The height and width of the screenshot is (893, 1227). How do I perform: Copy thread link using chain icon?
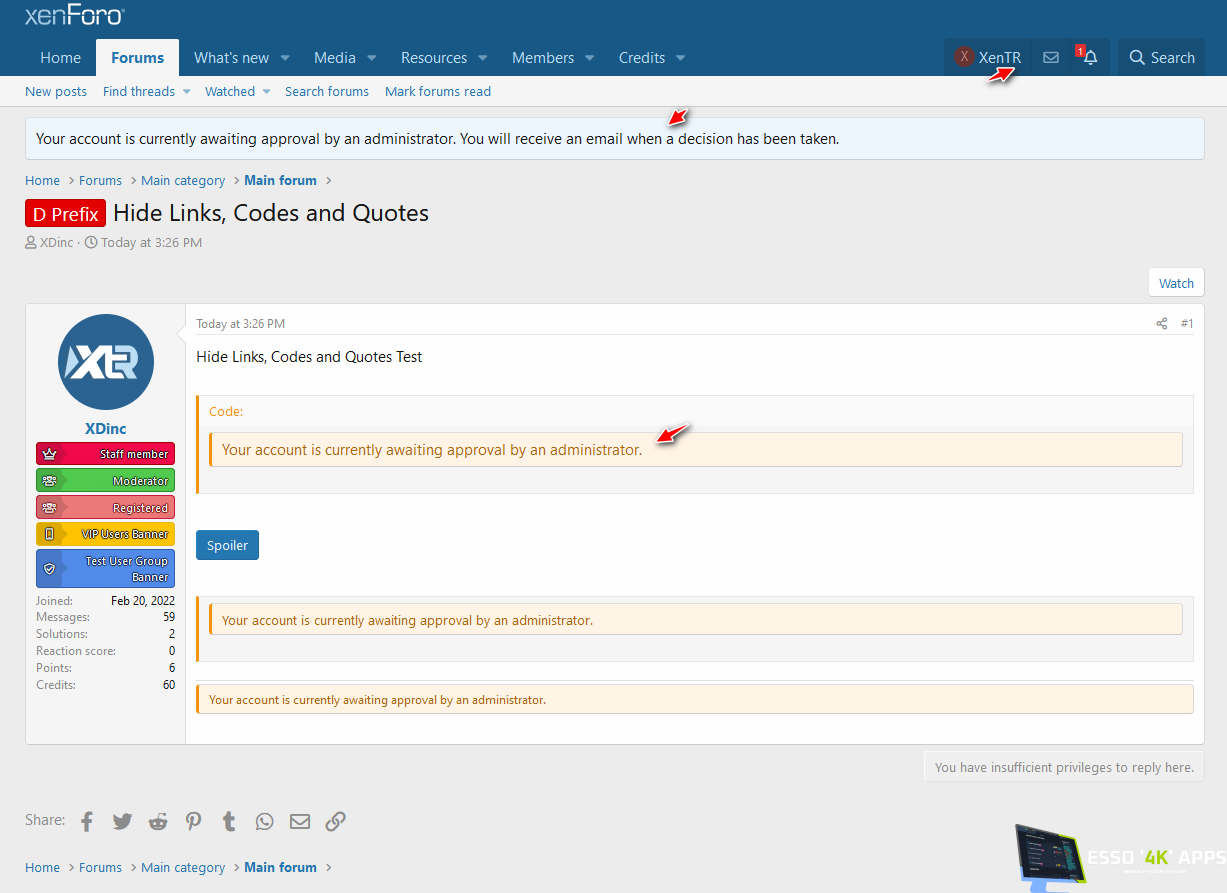335,821
